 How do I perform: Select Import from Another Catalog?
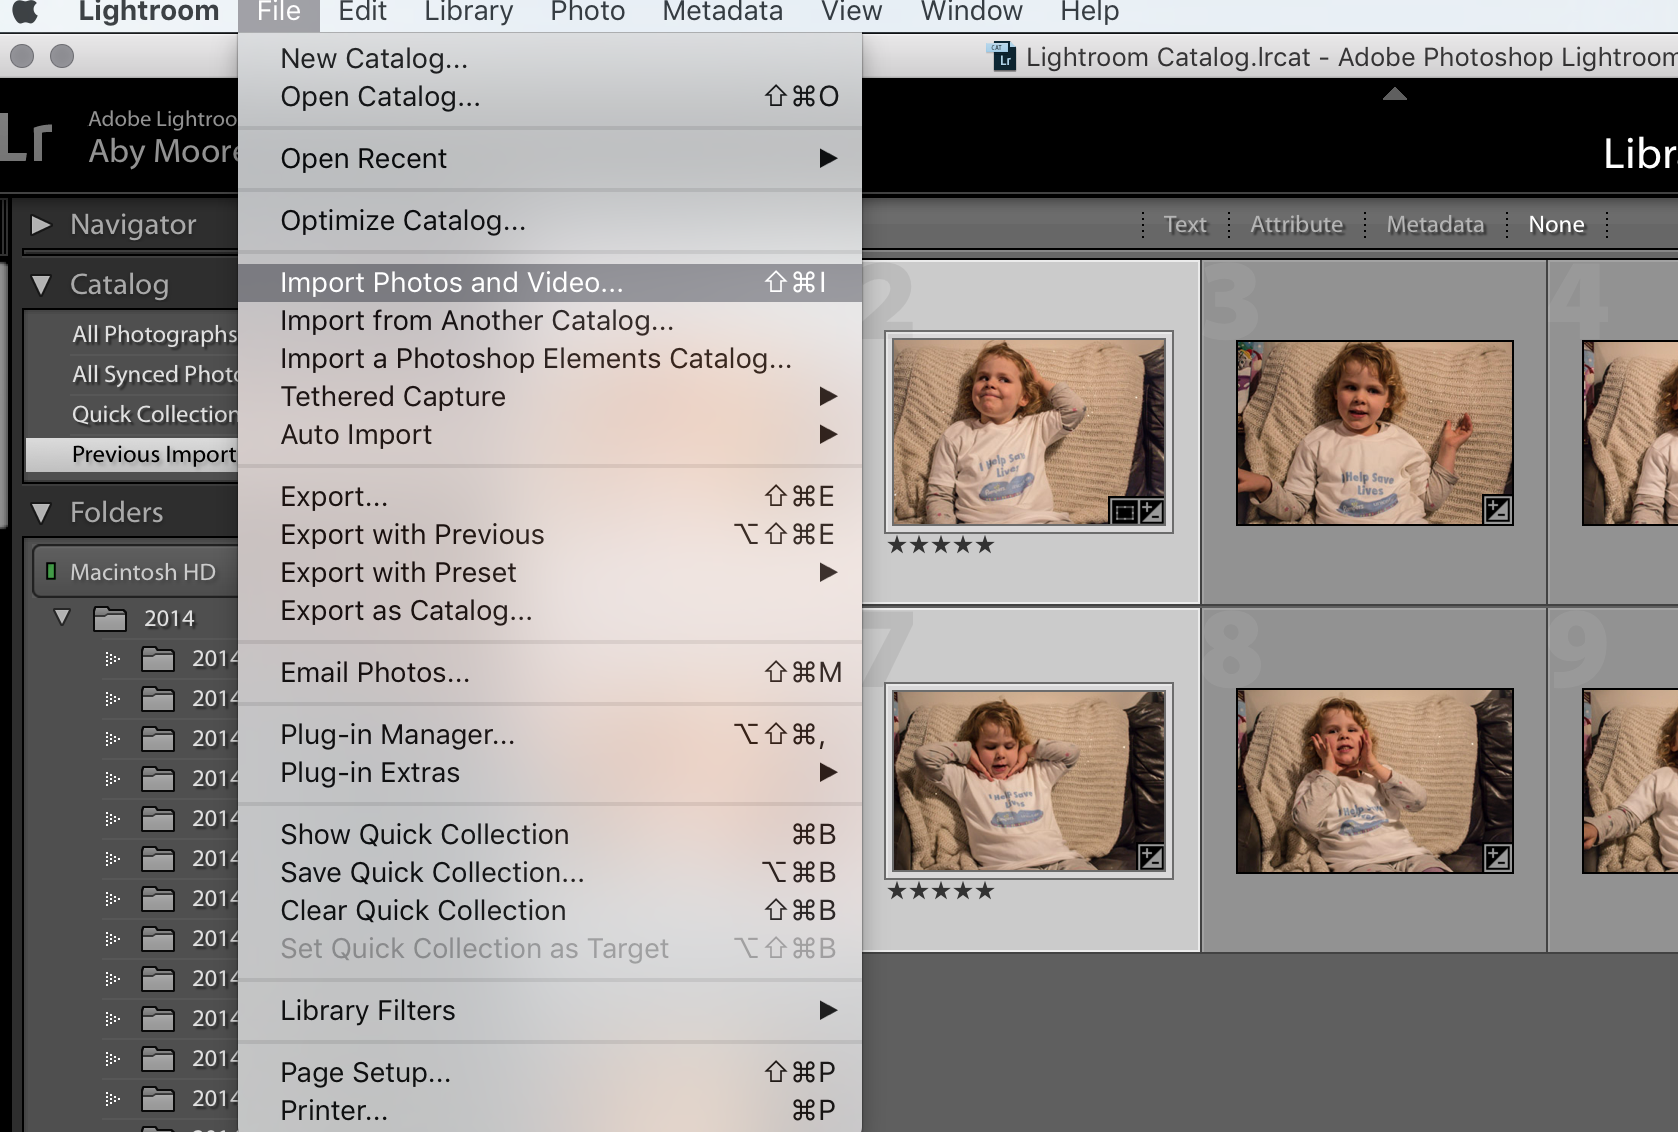tap(550, 321)
